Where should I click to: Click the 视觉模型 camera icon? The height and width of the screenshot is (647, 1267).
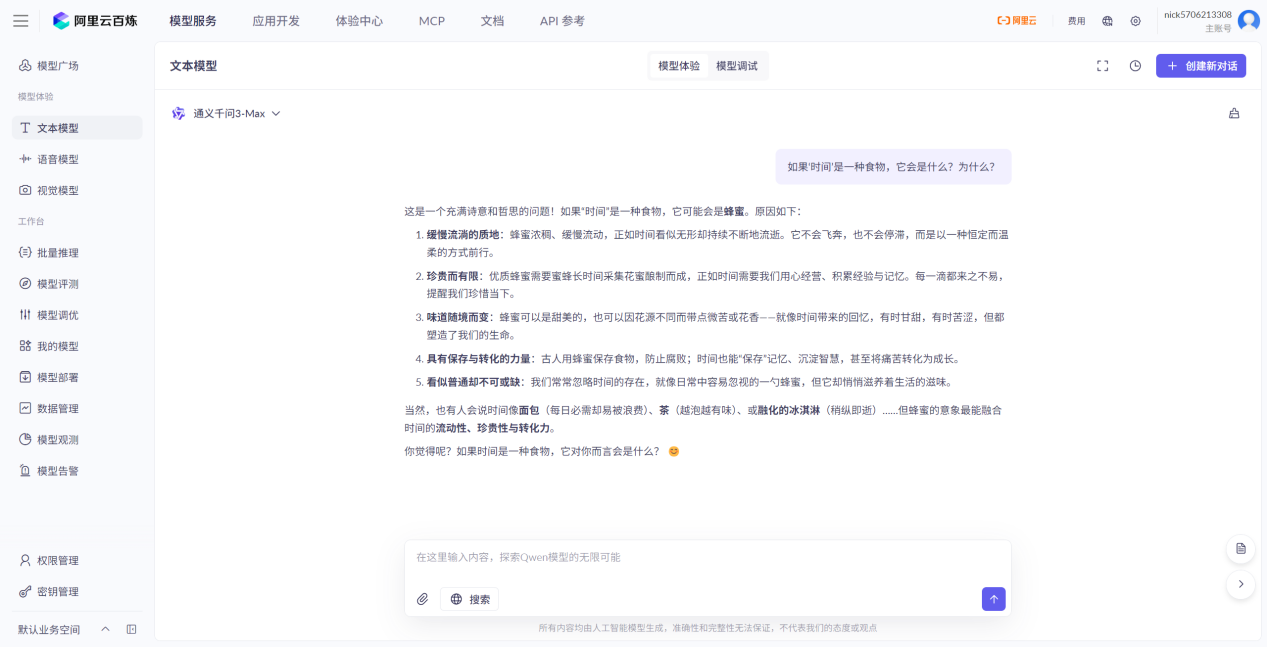(x=25, y=190)
